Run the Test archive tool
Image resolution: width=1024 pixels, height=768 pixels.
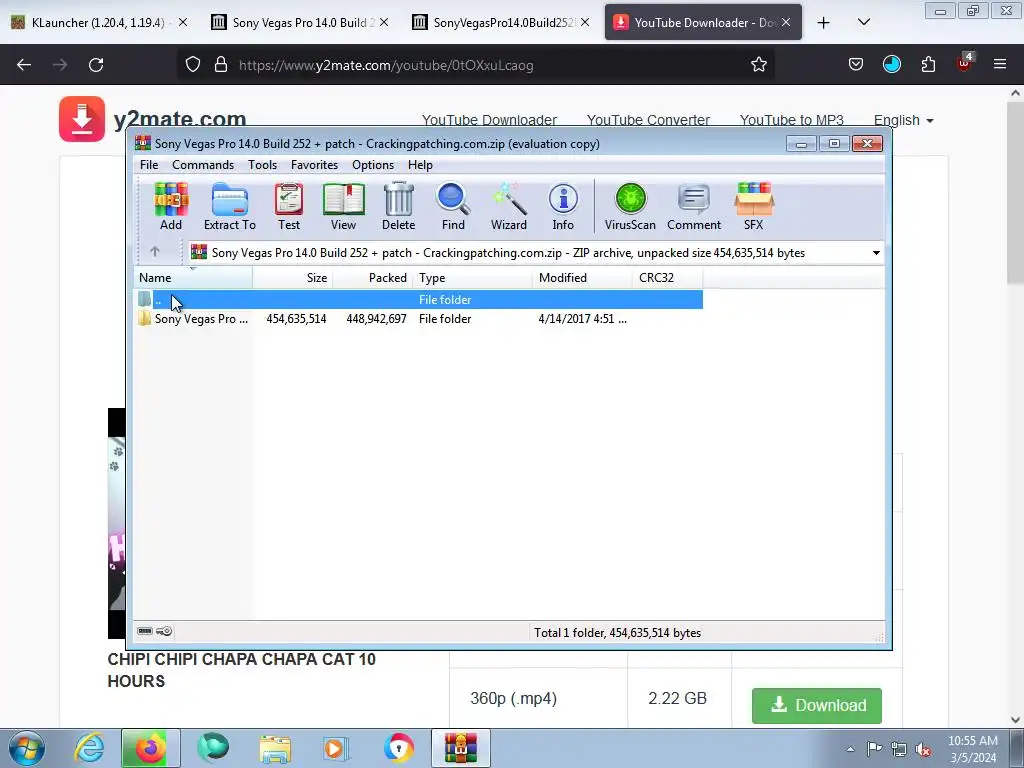pyautogui.click(x=289, y=206)
